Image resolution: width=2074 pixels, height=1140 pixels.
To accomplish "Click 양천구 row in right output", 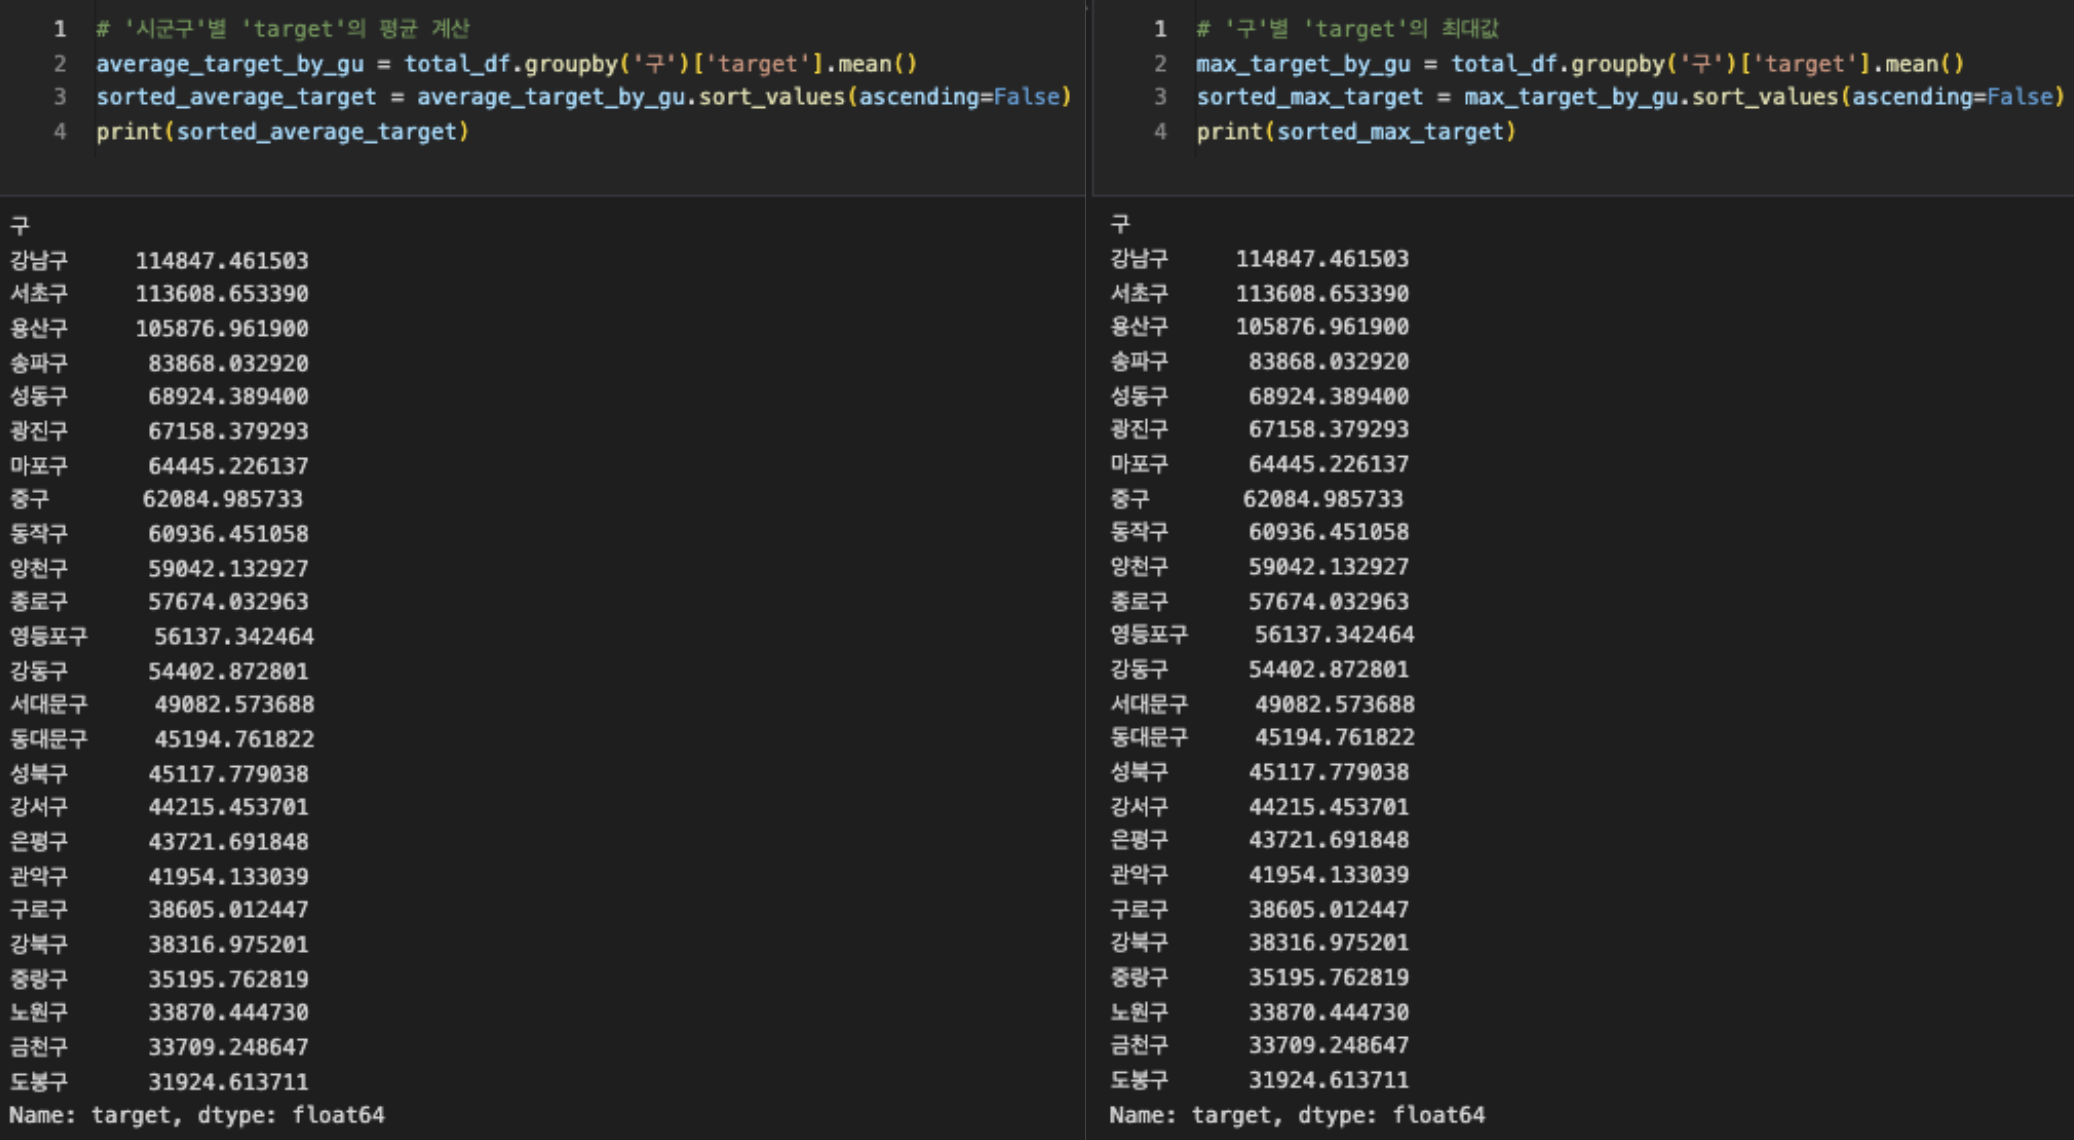I will pyautogui.click(x=1260, y=567).
